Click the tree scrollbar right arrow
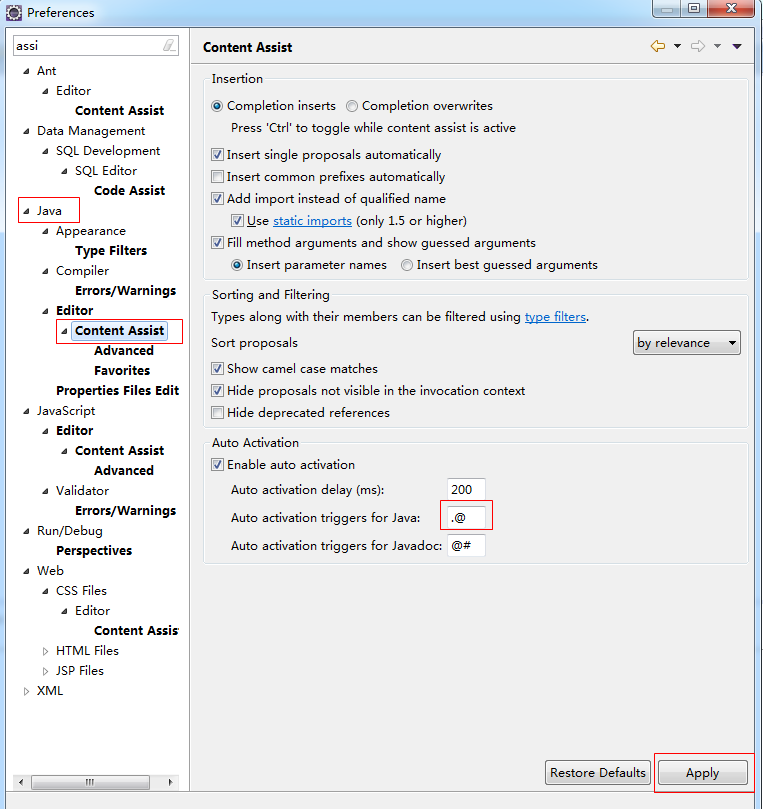This screenshot has width=763, height=809. click(170, 782)
